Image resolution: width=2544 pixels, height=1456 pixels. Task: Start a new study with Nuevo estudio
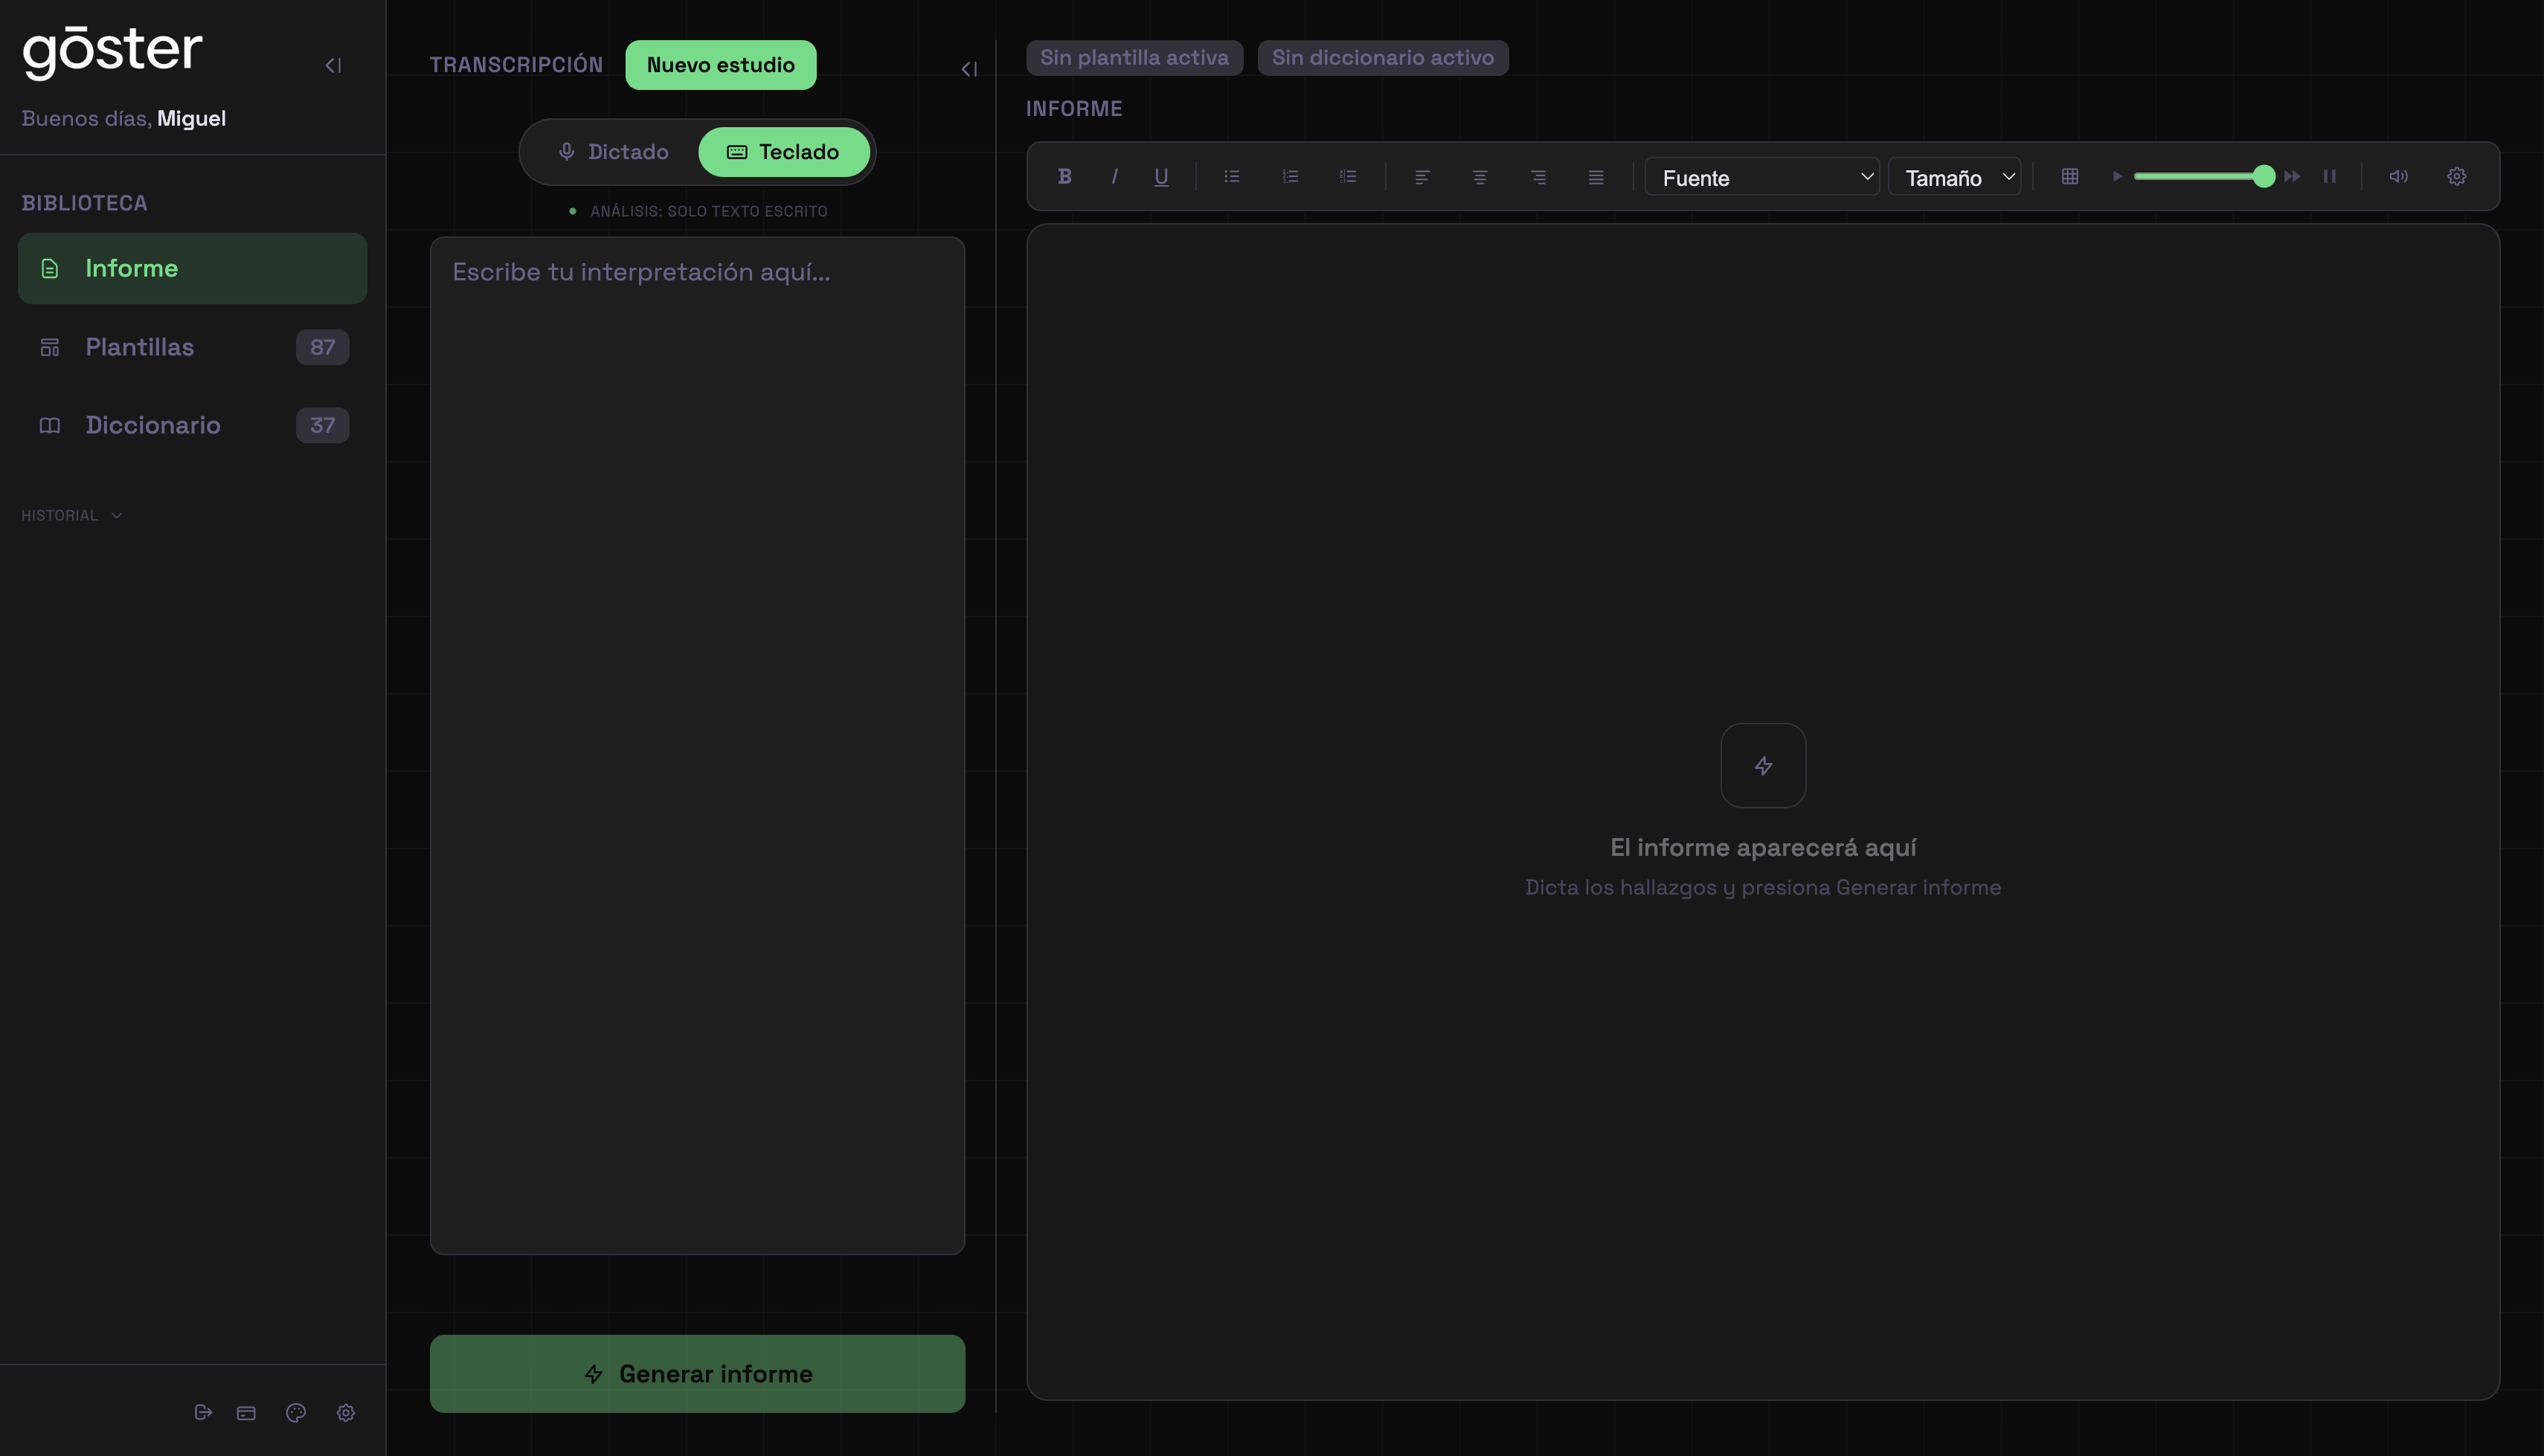pos(721,65)
